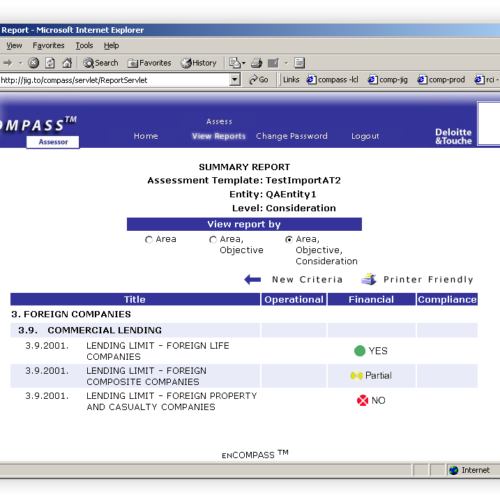Click the enCOMPASS footer text
This screenshot has width=500, height=500.
255,454
